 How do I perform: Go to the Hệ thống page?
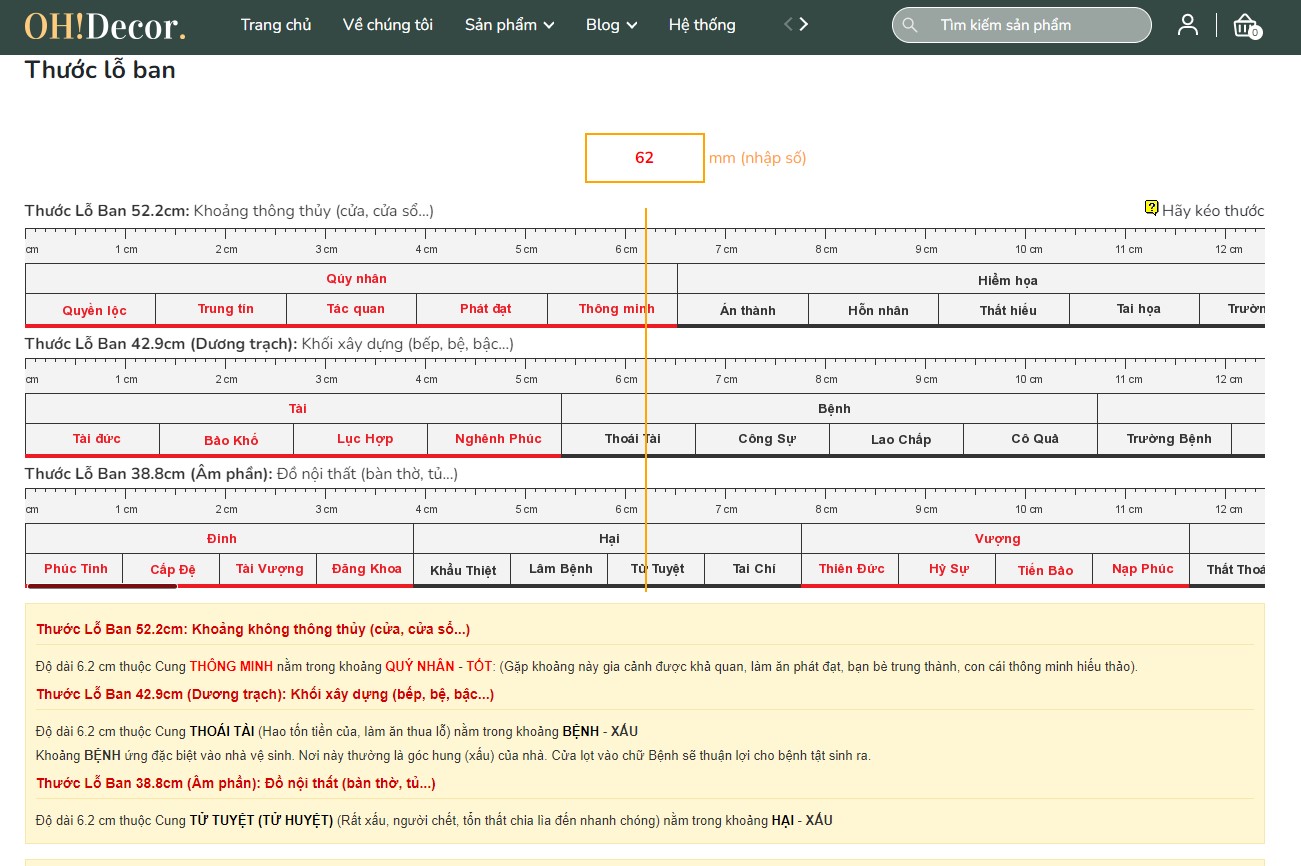tap(702, 25)
